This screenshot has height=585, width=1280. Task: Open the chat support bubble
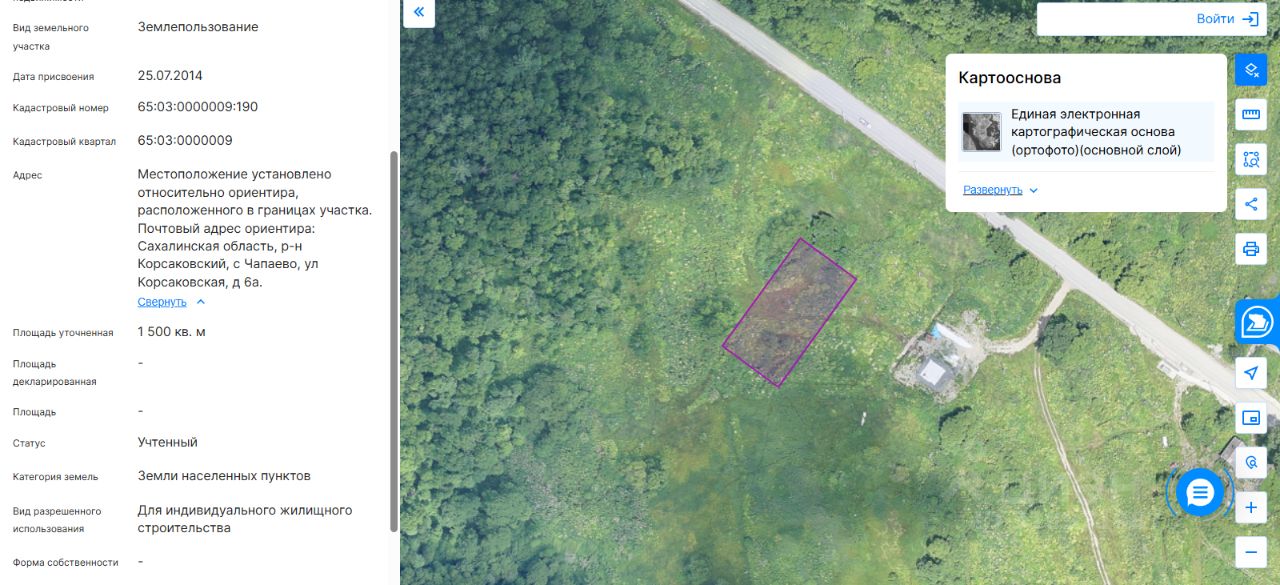click(1200, 492)
